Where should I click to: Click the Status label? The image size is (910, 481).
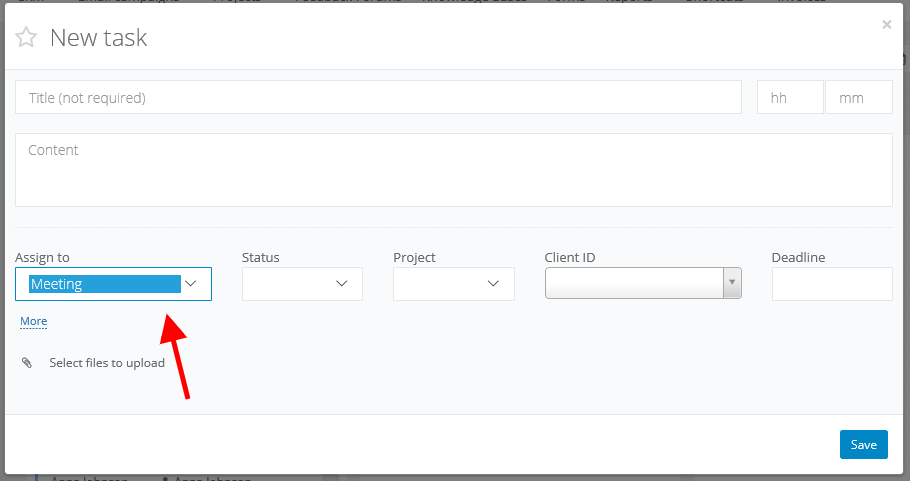pyautogui.click(x=261, y=258)
